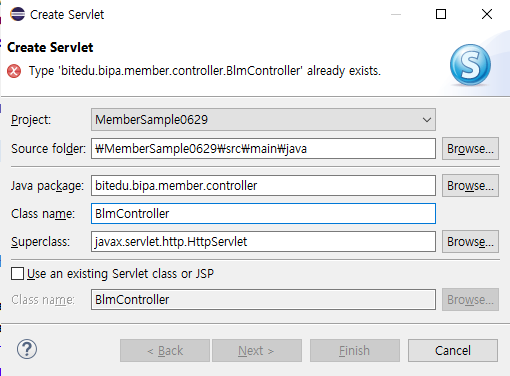The width and height of the screenshot is (510, 376).
Task: Click the Superclass: label
Action: tap(40, 242)
